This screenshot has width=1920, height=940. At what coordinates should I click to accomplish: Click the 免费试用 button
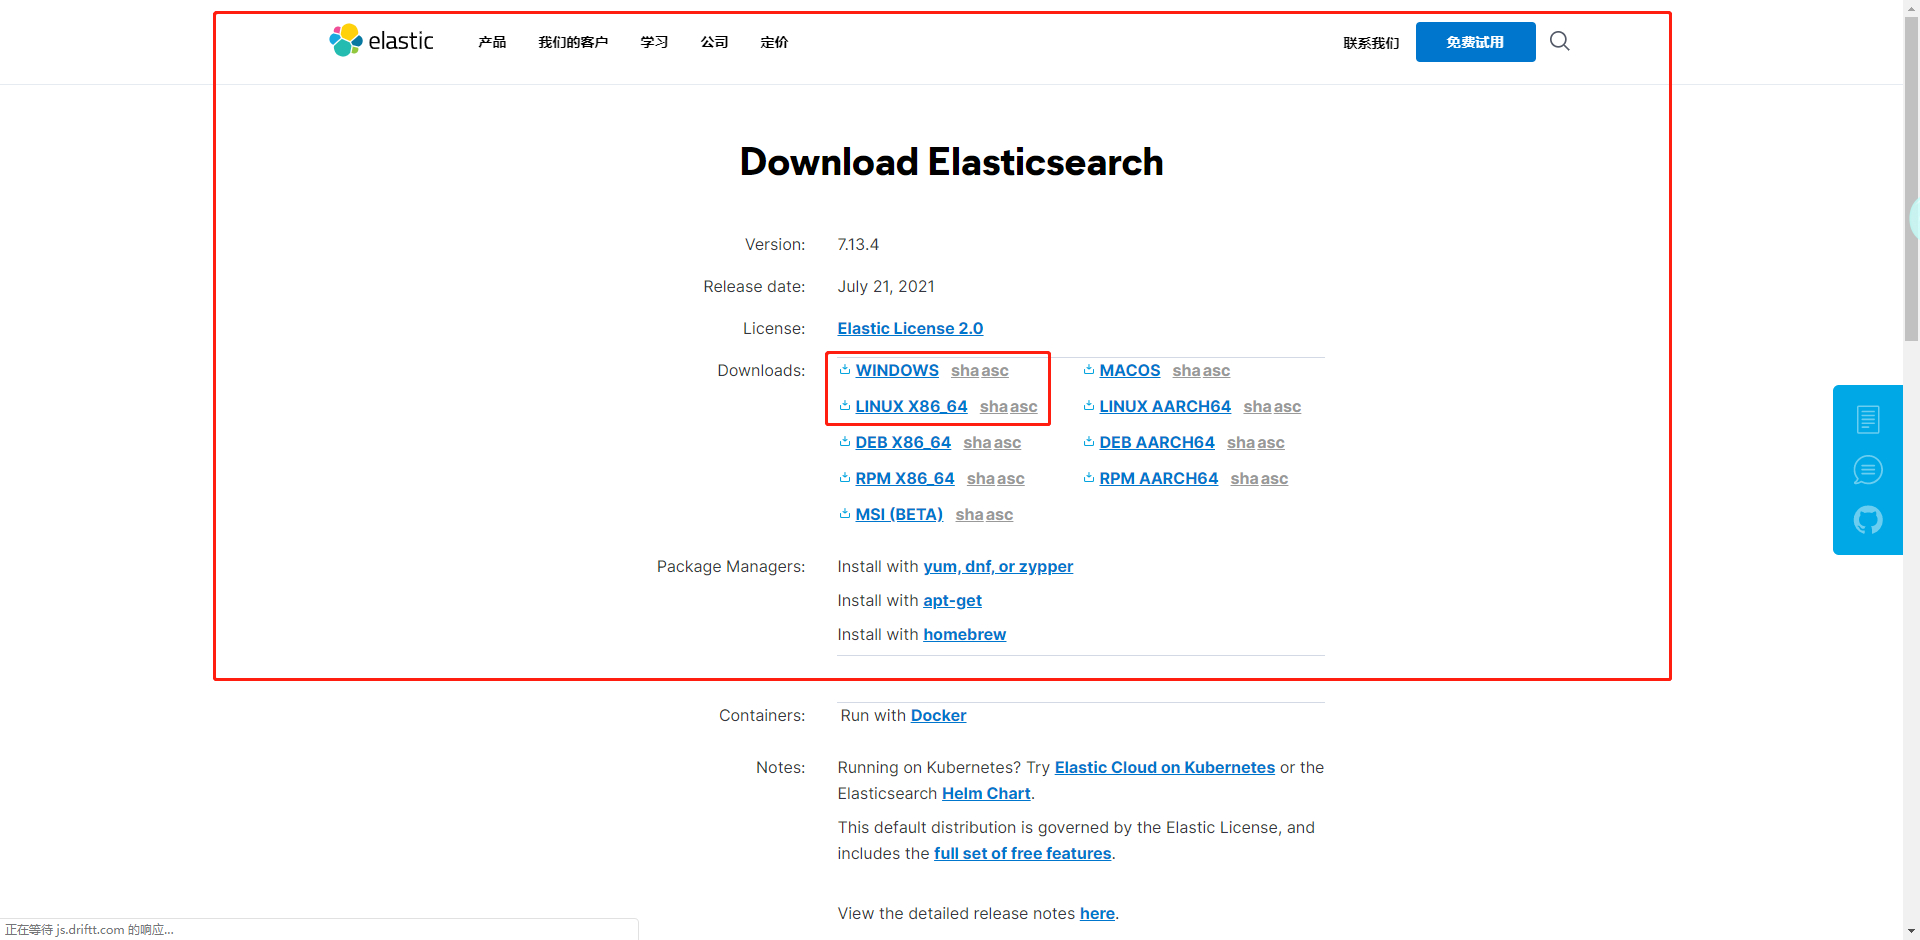pyautogui.click(x=1475, y=42)
